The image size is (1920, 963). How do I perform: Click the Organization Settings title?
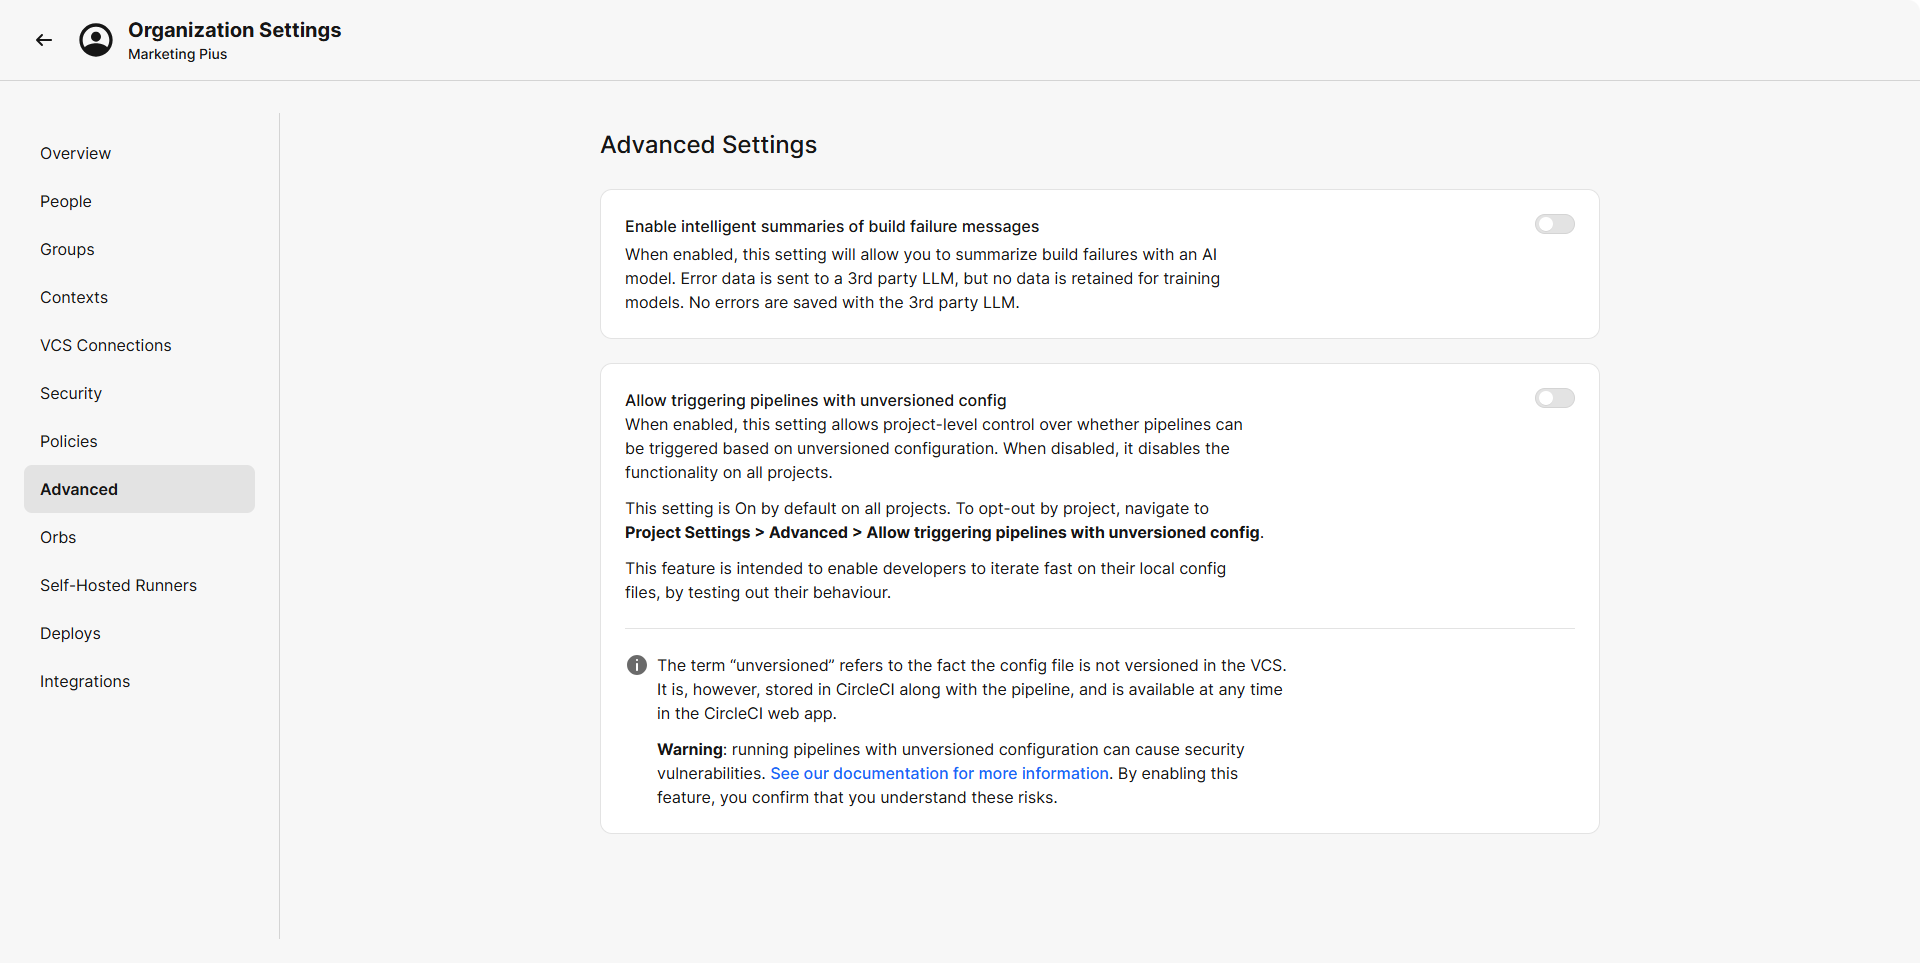click(x=234, y=30)
